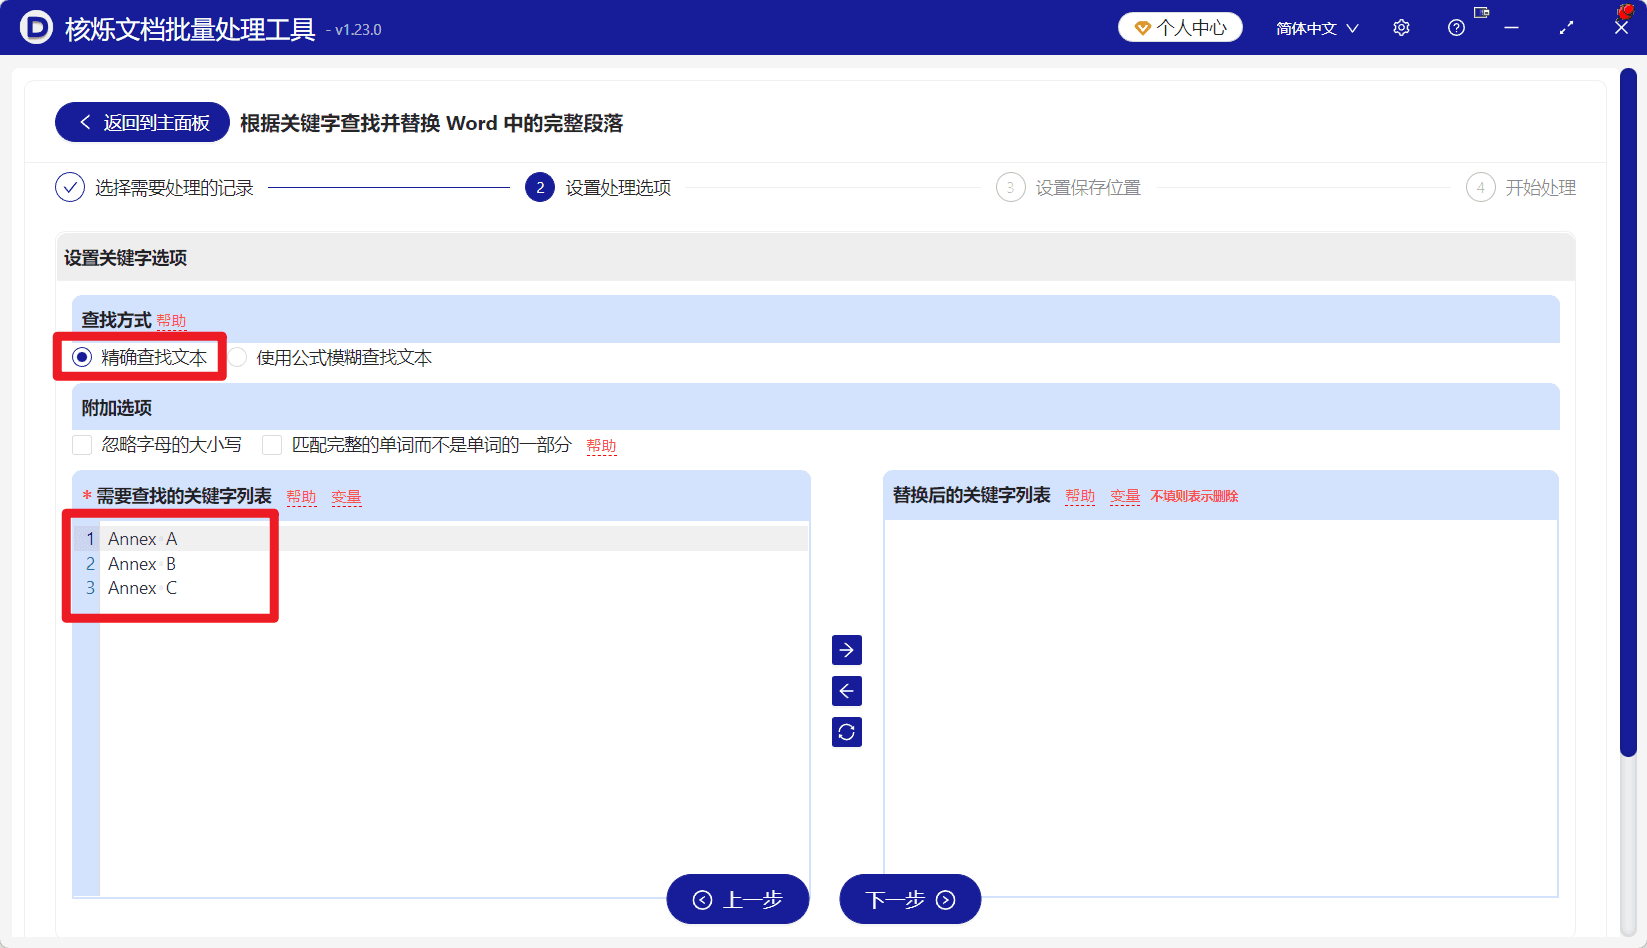The height and width of the screenshot is (948, 1647).
Task: Click the help question mark icon
Action: (1456, 28)
